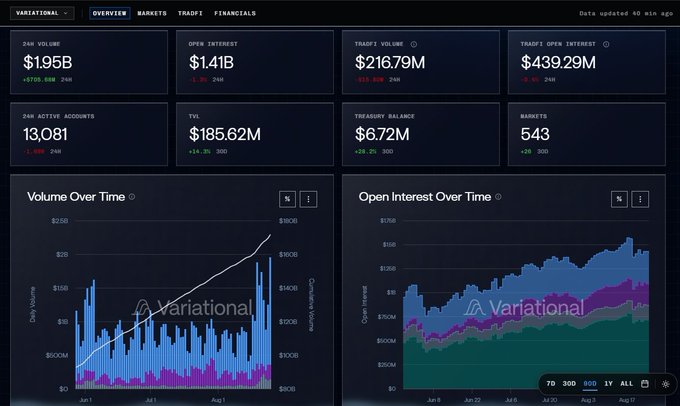Click the TradFi Volume info icon

pos(414,44)
